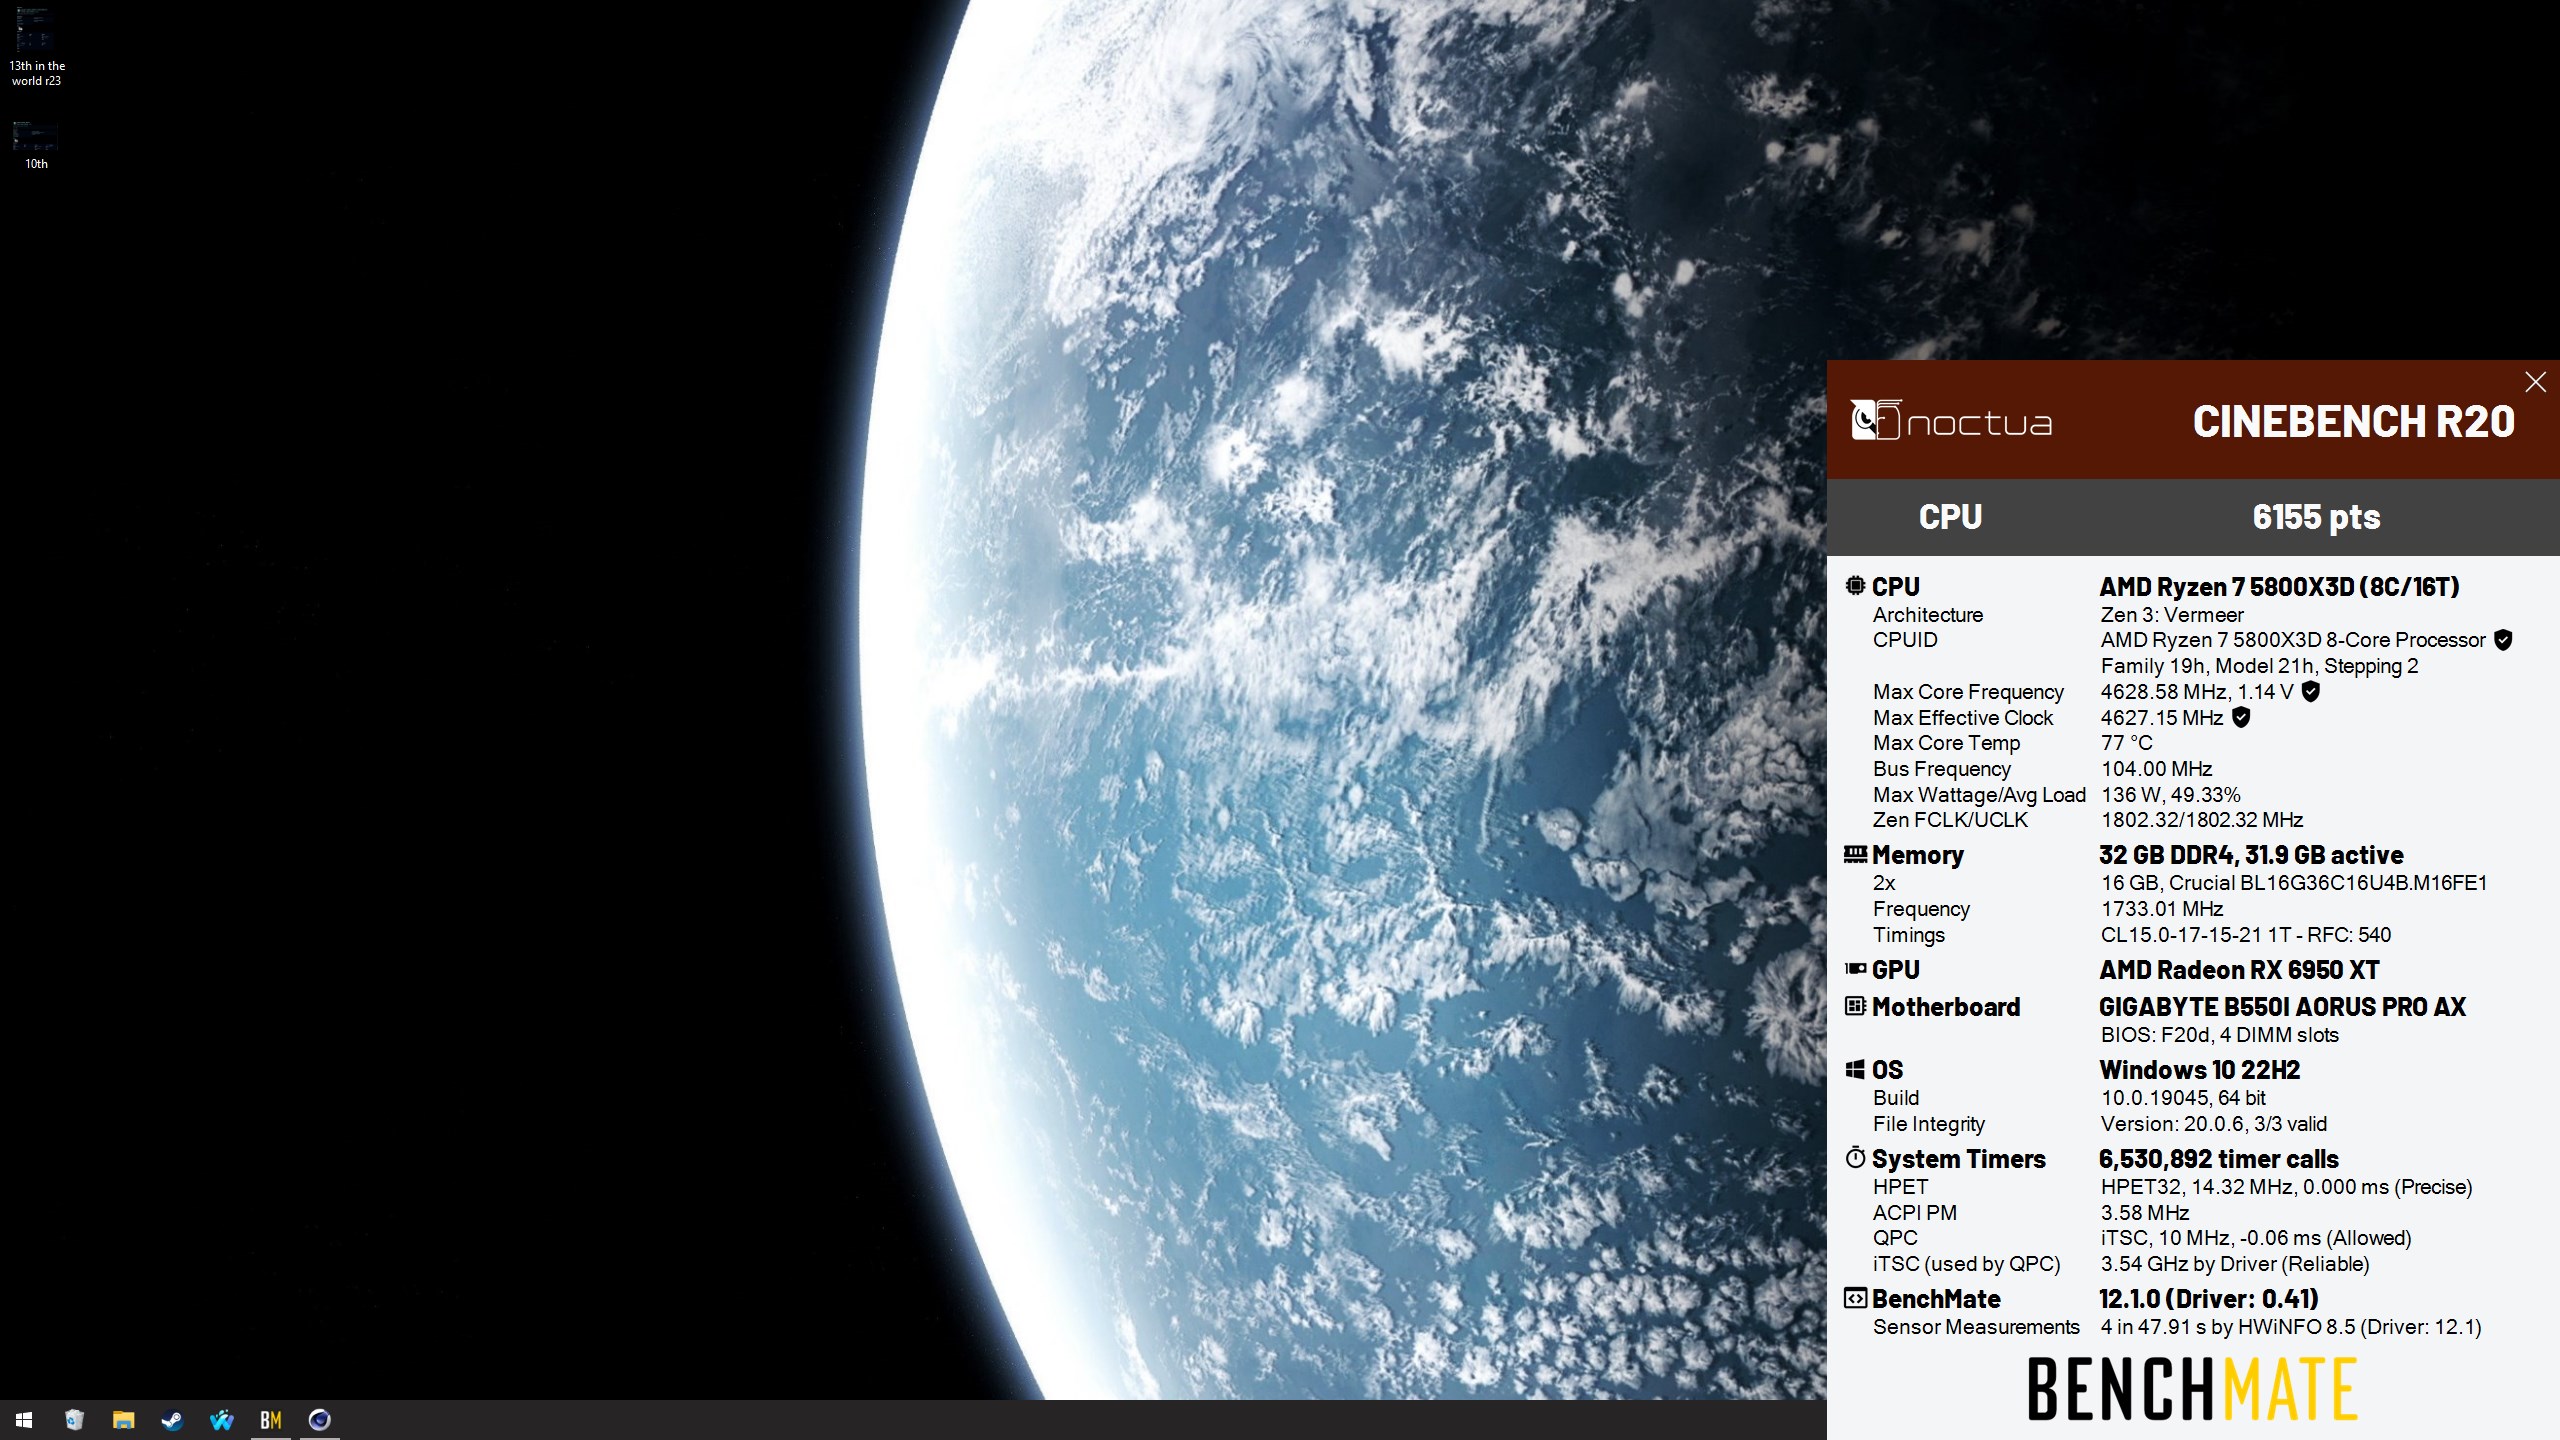Click '1802.32/1802.32 MHz' FCLK value
This screenshot has height=1440, width=2560.
pyautogui.click(x=2202, y=820)
